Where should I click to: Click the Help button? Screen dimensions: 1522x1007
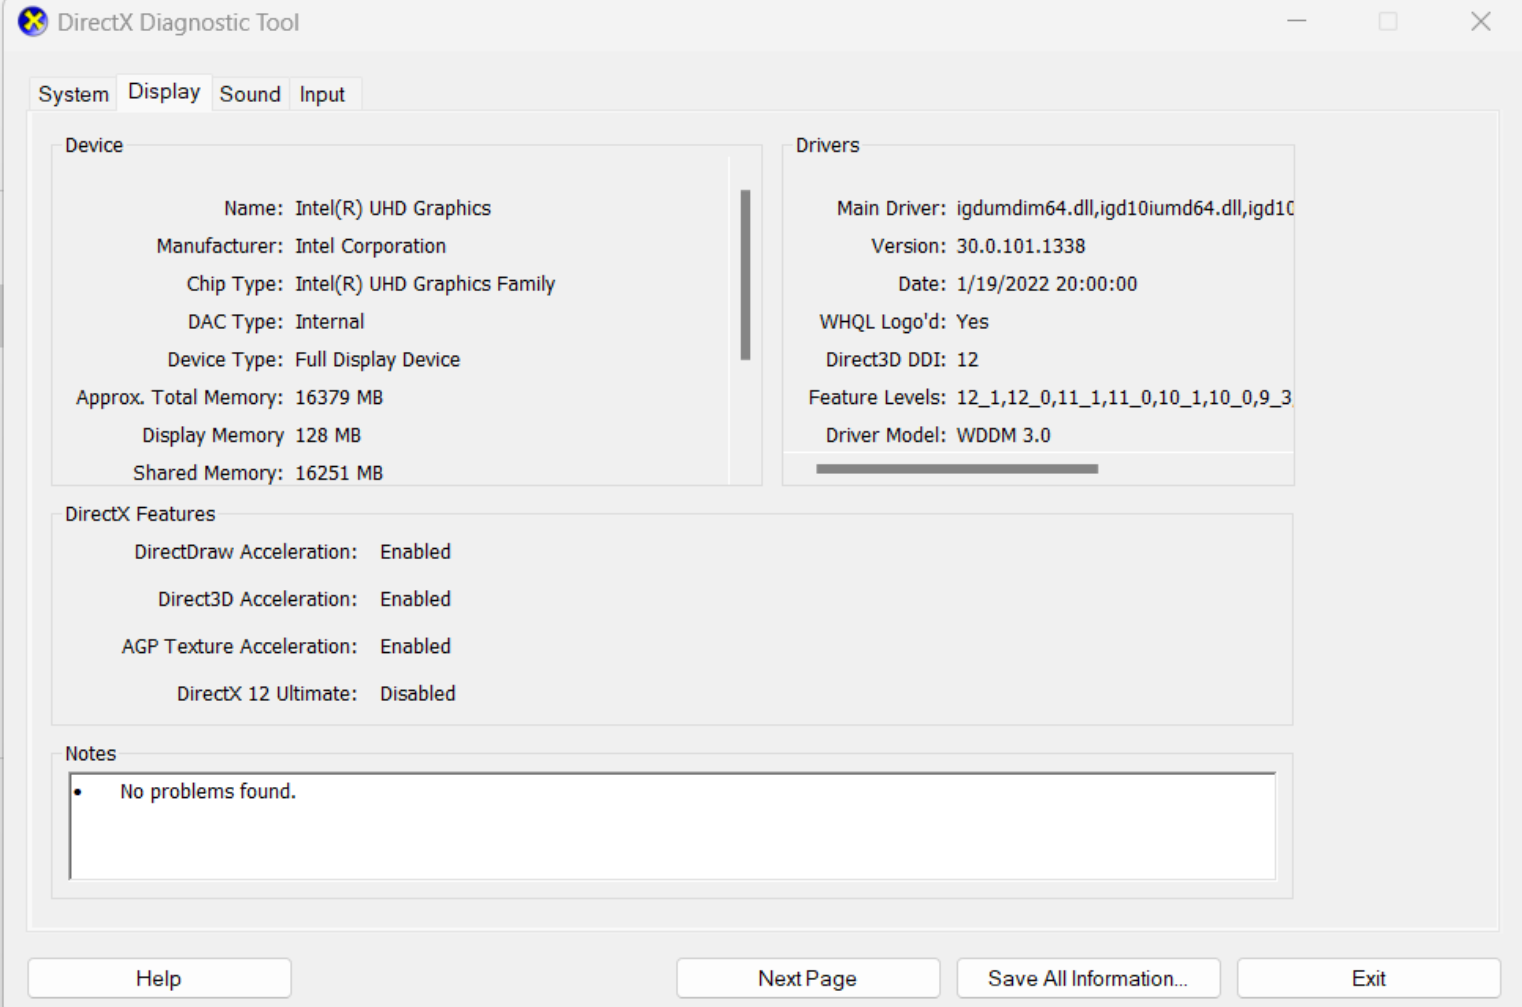click(158, 977)
